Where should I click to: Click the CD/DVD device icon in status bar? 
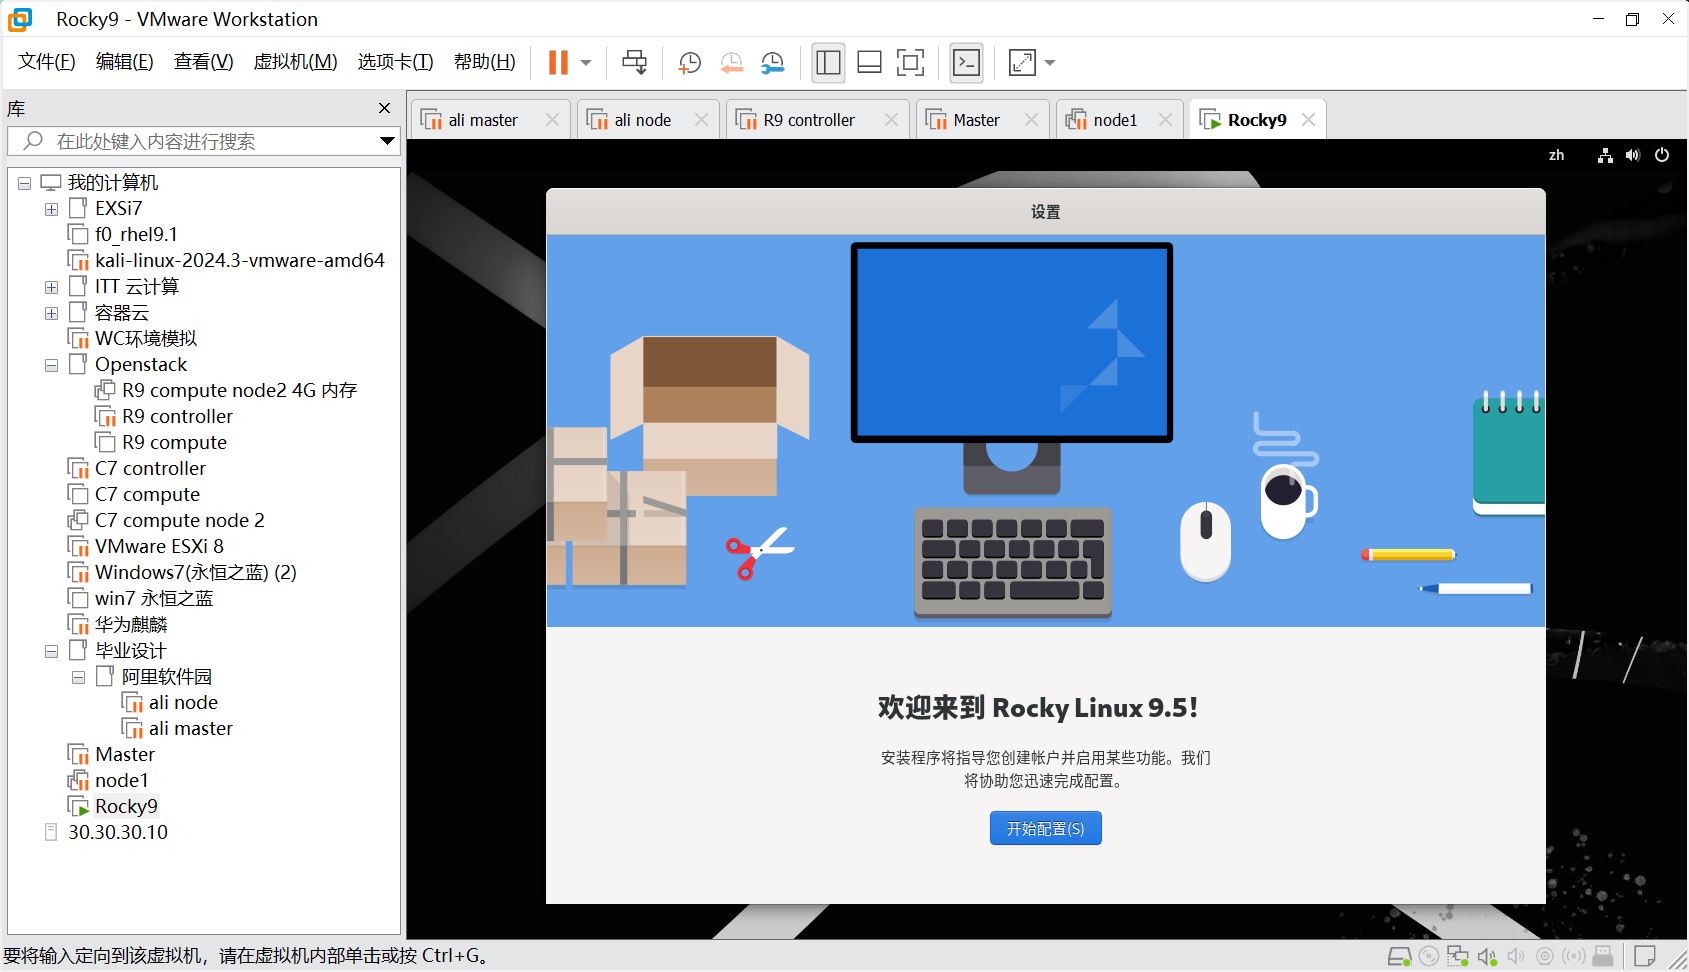[1429, 956]
